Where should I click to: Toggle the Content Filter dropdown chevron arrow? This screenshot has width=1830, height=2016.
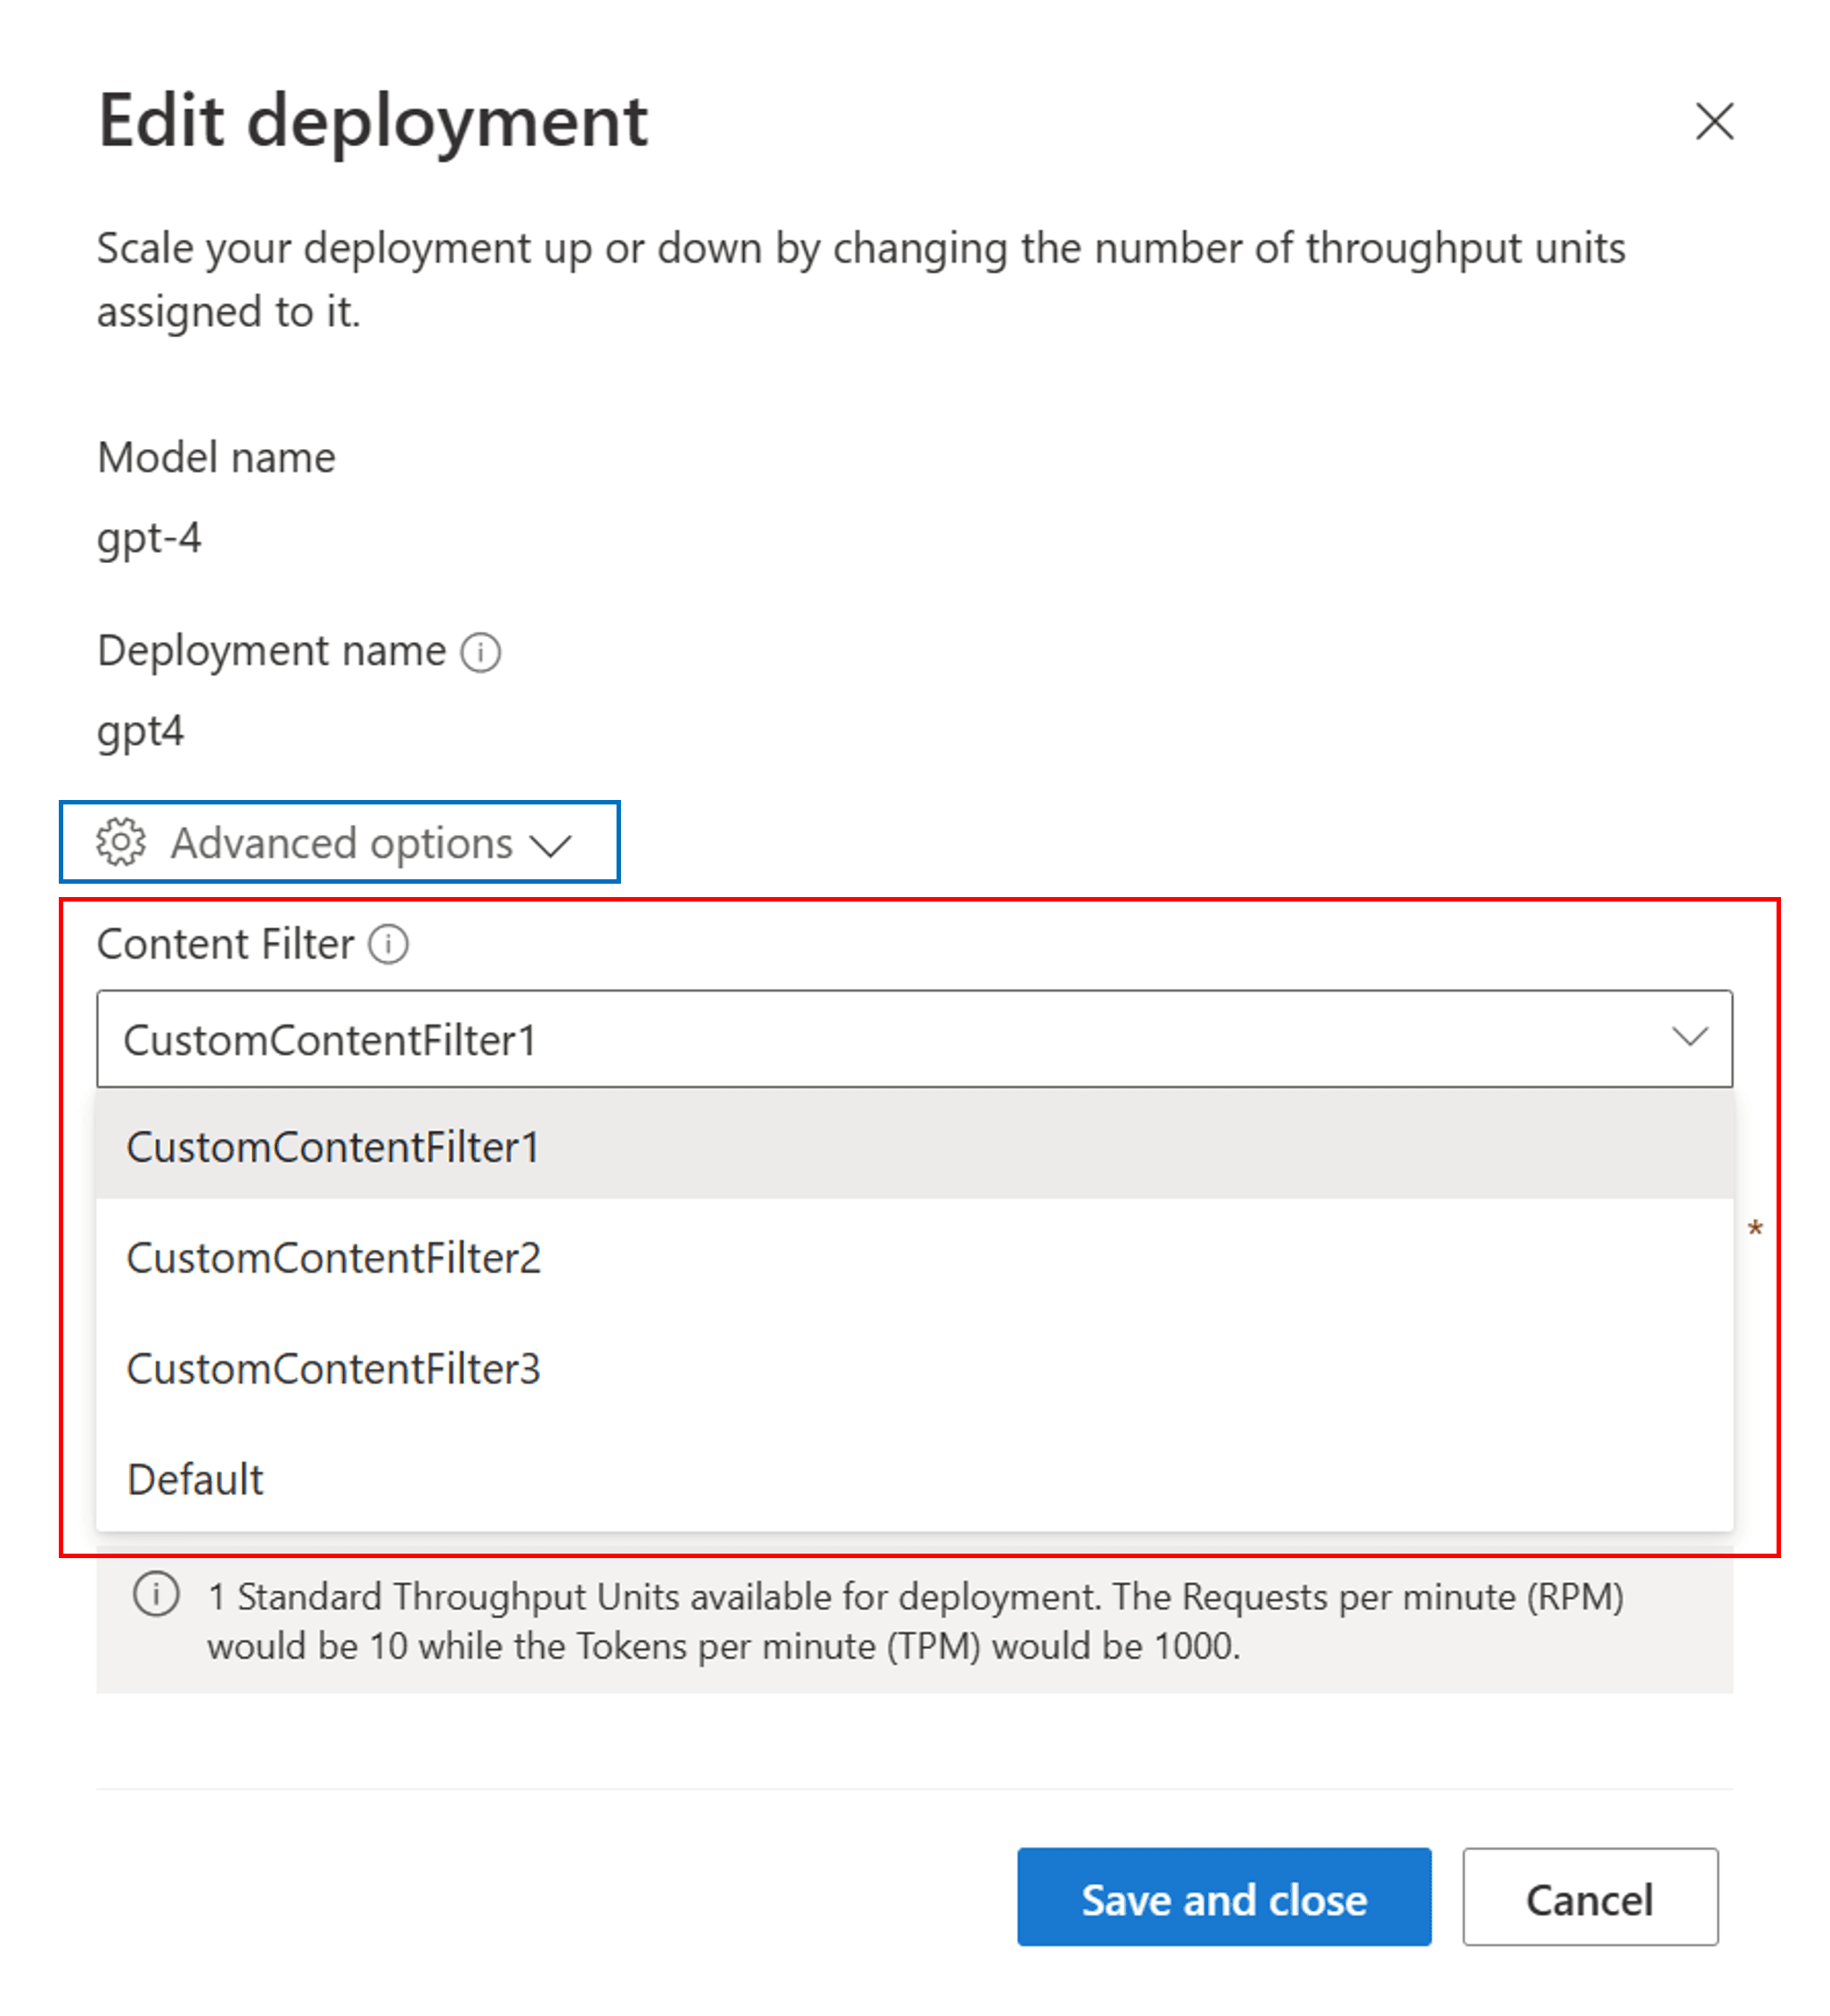1689,1037
